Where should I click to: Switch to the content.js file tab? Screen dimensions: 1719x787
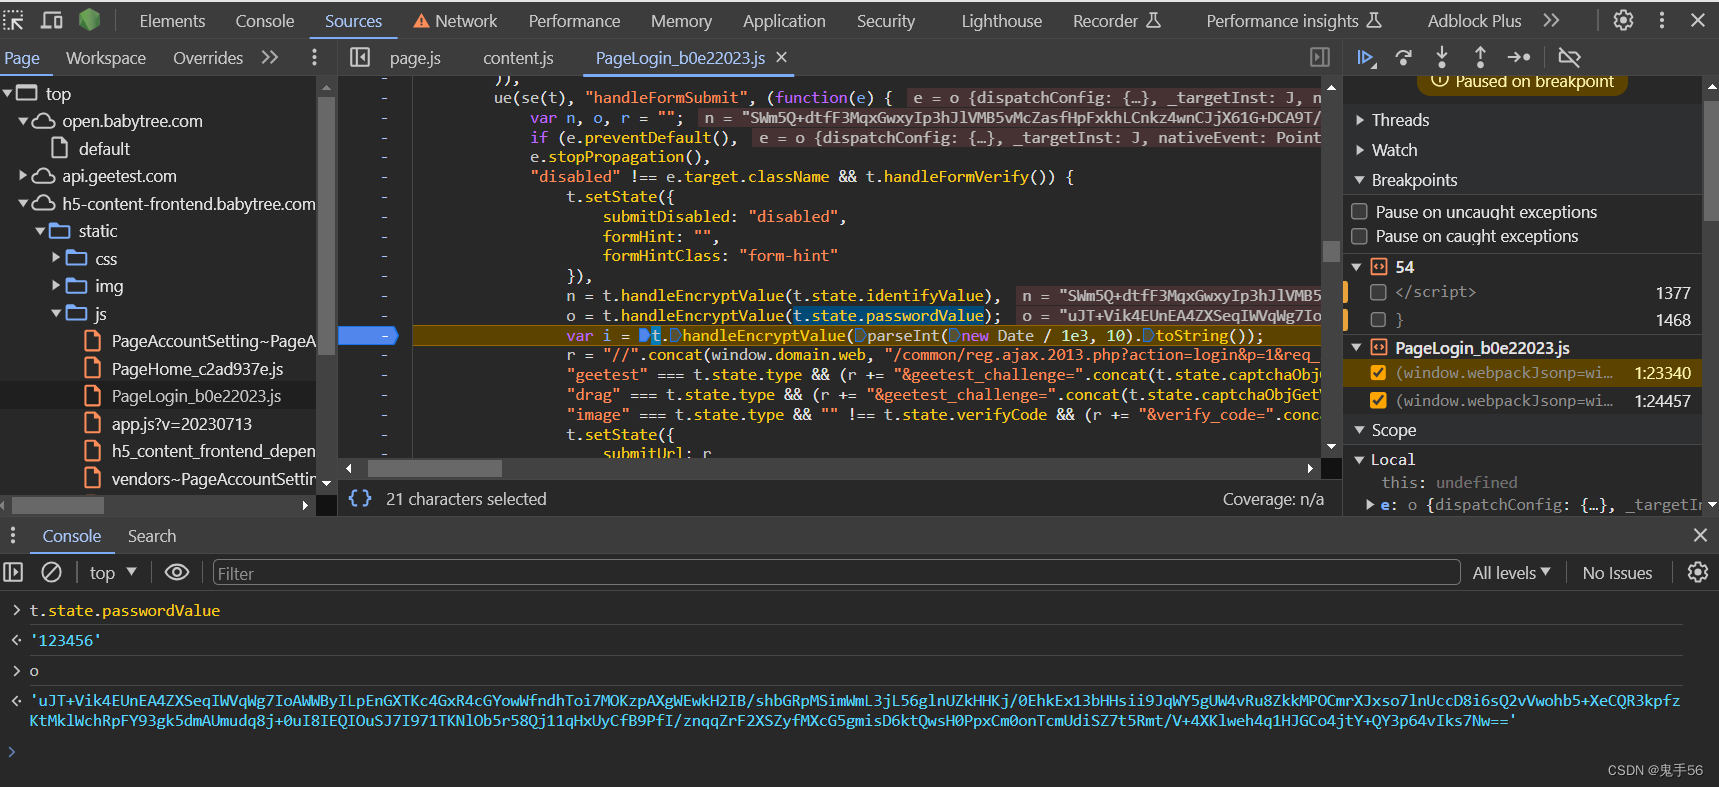click(518, 58)
